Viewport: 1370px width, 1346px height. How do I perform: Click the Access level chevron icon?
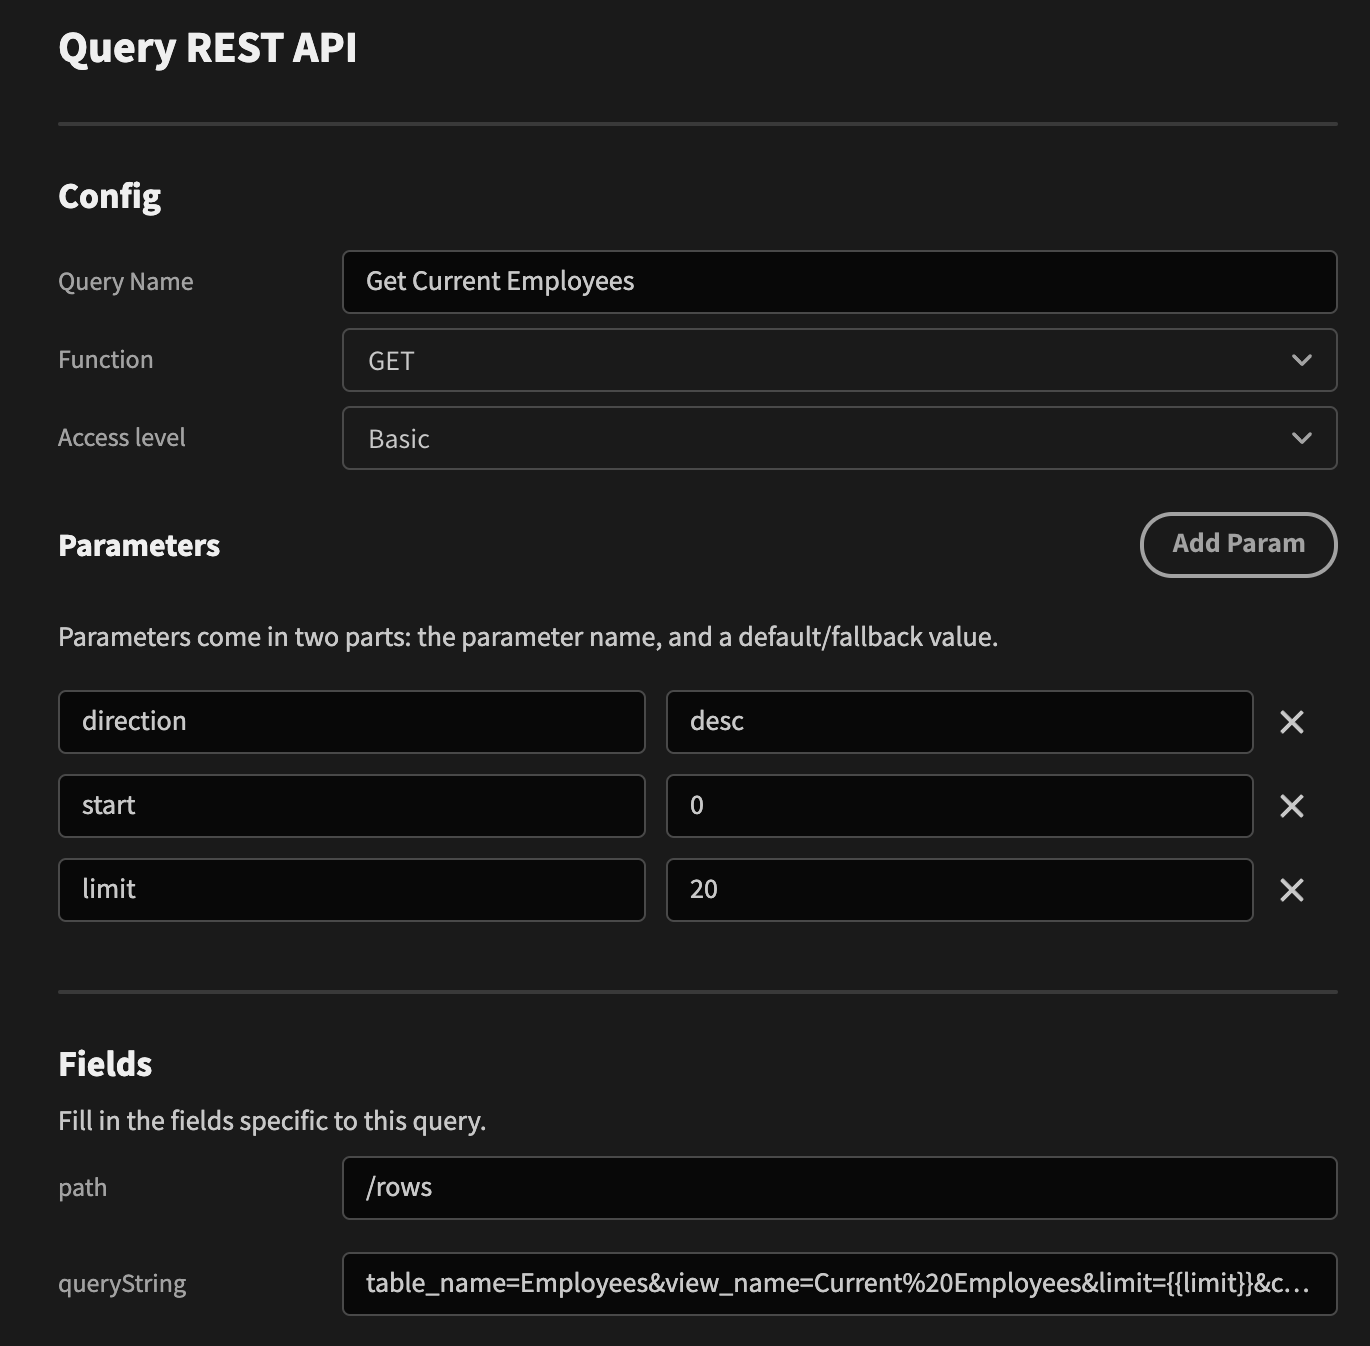[x=1301, y=438]
